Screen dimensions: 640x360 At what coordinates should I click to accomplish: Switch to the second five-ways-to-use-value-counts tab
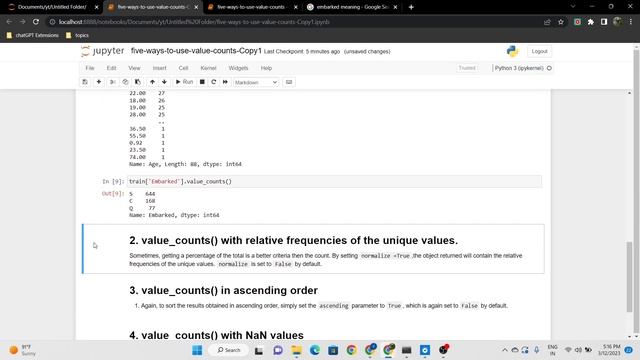click(x=251, y=7)
